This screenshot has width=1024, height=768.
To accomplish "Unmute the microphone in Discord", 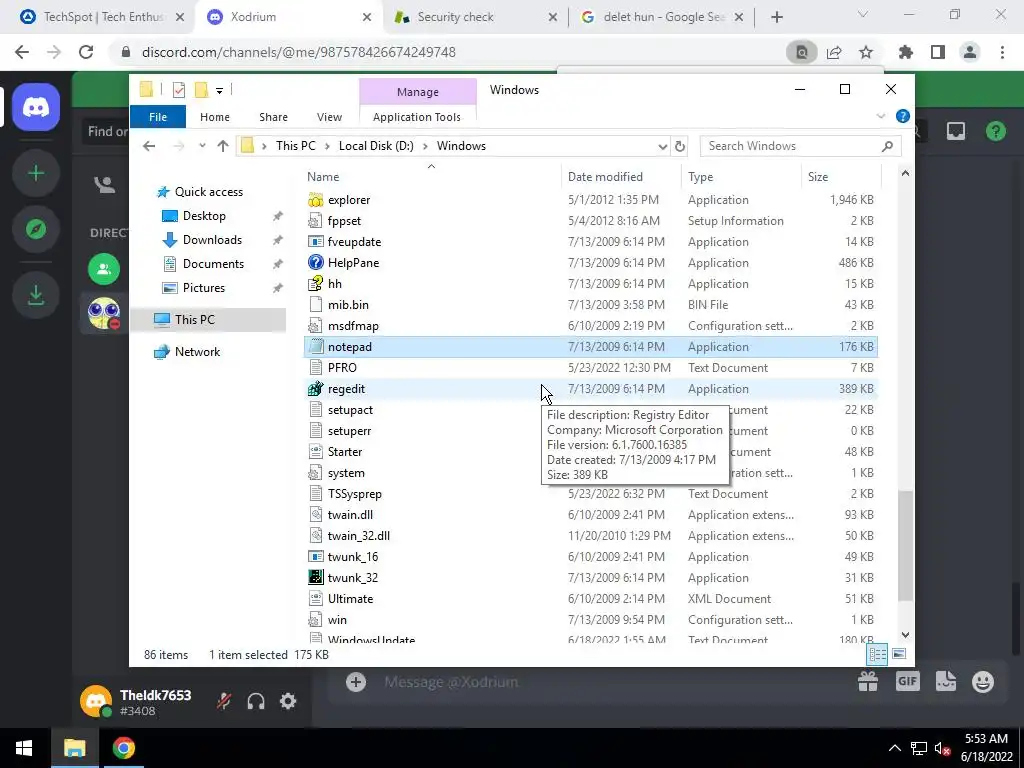I will [x=224, y=701].
